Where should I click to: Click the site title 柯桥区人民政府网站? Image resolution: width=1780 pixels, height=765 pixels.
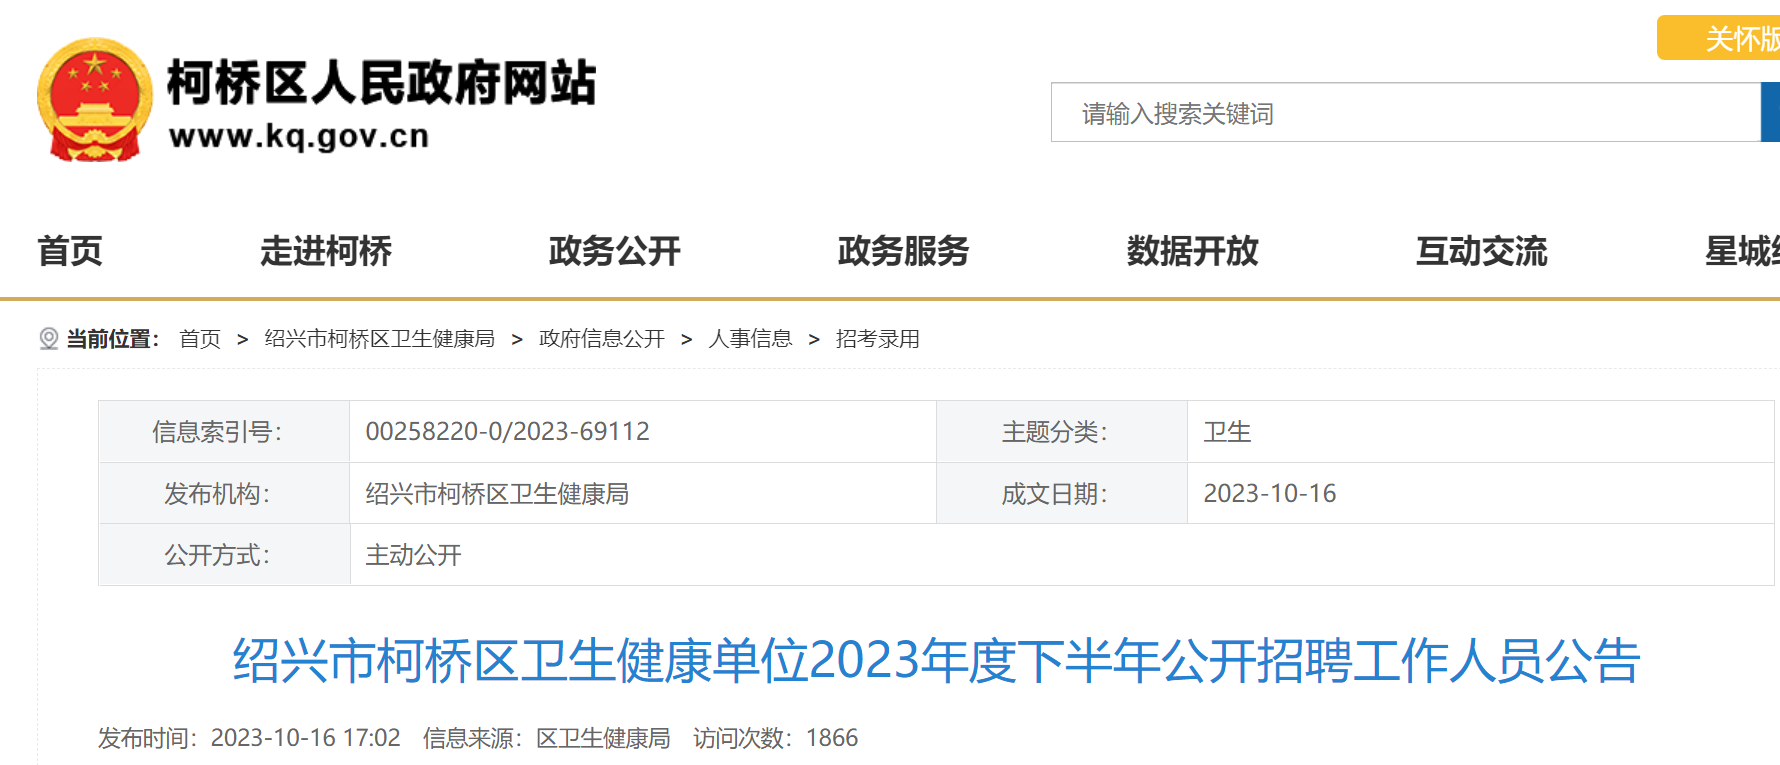[x=381, y=82]
